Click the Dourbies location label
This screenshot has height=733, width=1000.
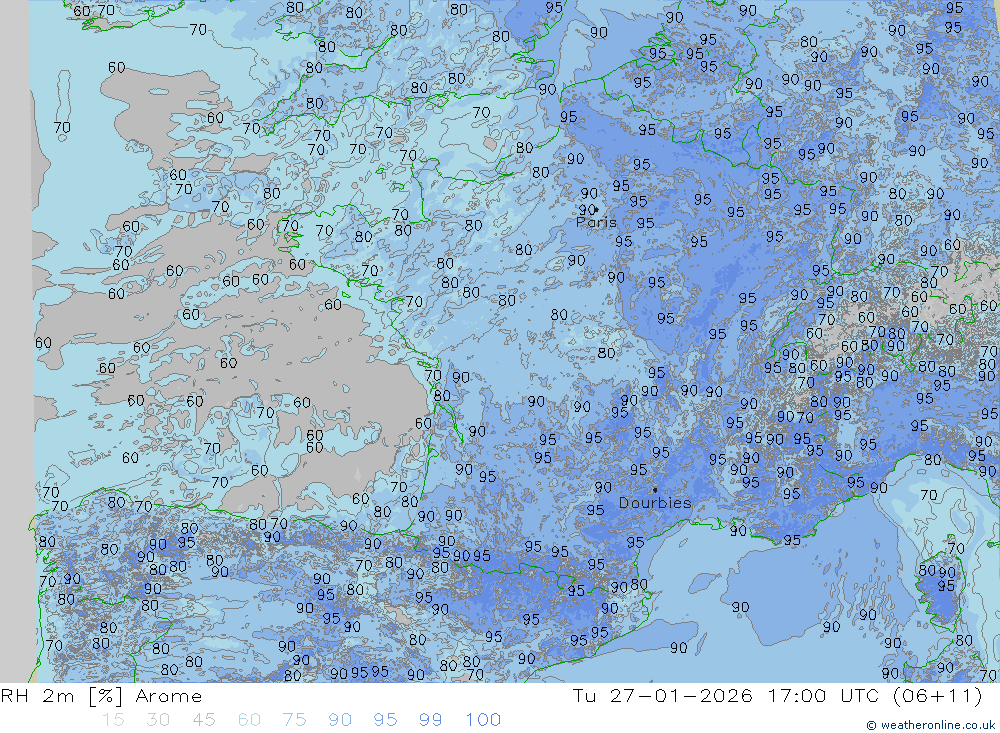(x=655, y=503)
